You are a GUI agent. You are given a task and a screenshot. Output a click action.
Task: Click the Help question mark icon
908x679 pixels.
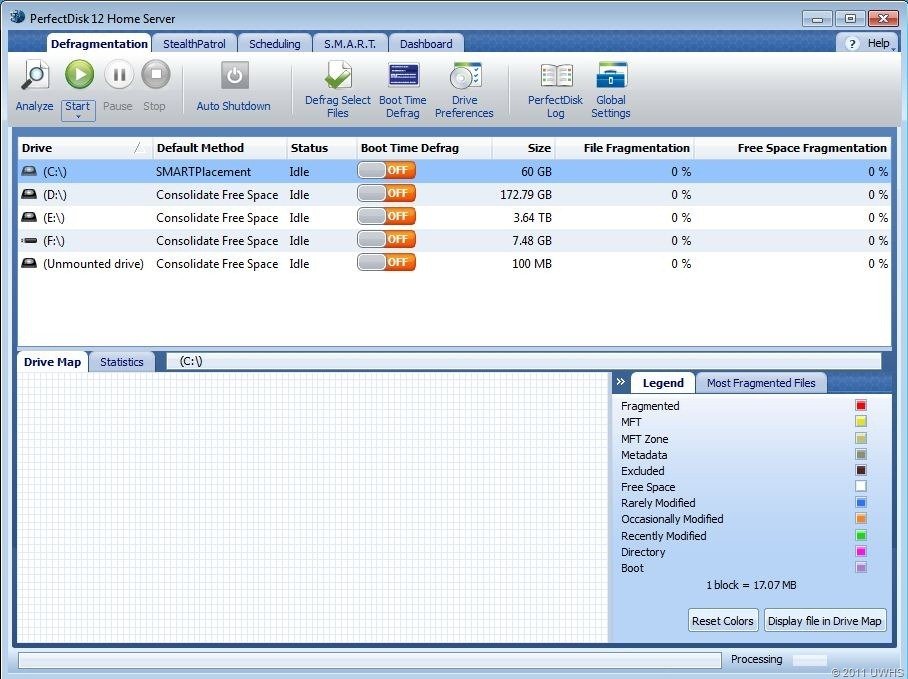pos(851,43)
